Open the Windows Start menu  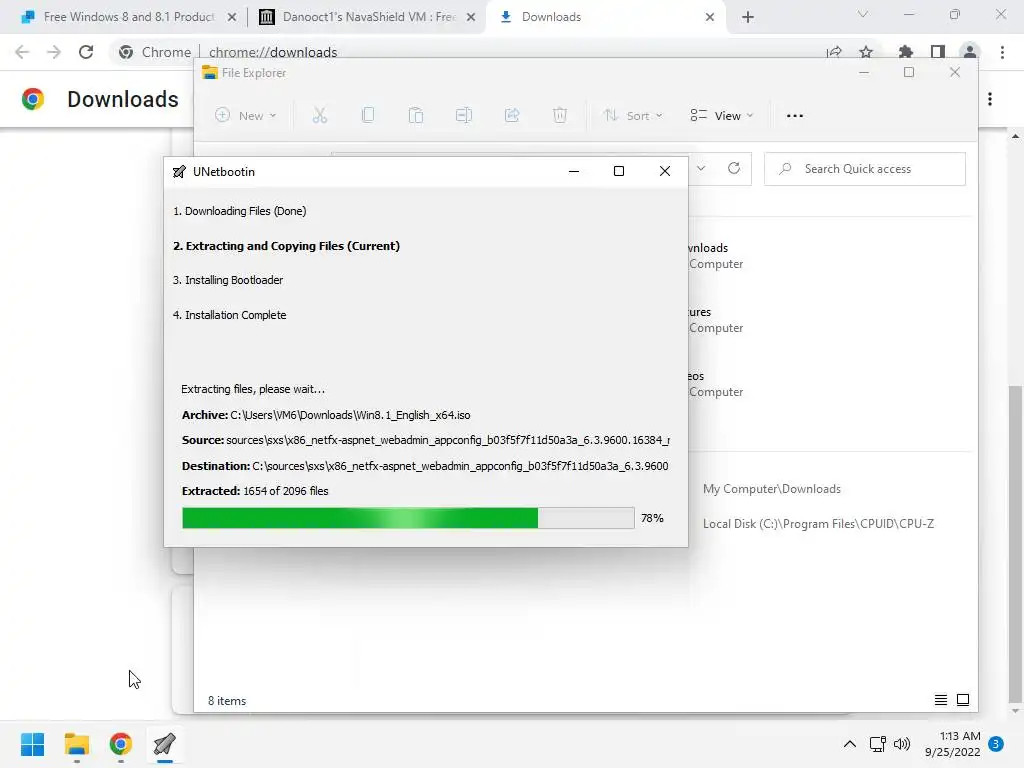[x=32, y=744]
